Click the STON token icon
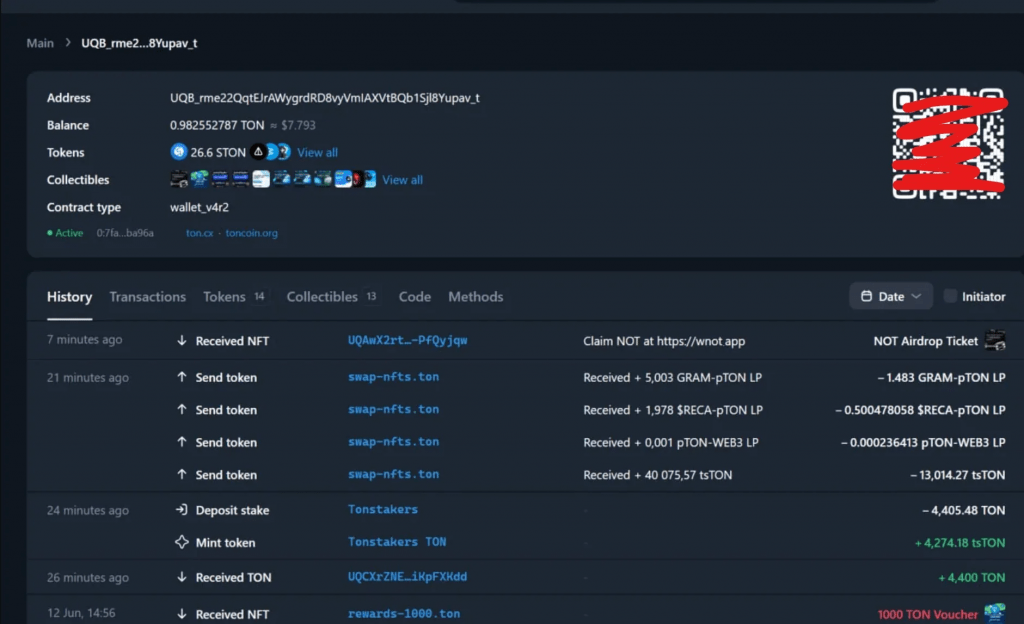 [178, 152]
